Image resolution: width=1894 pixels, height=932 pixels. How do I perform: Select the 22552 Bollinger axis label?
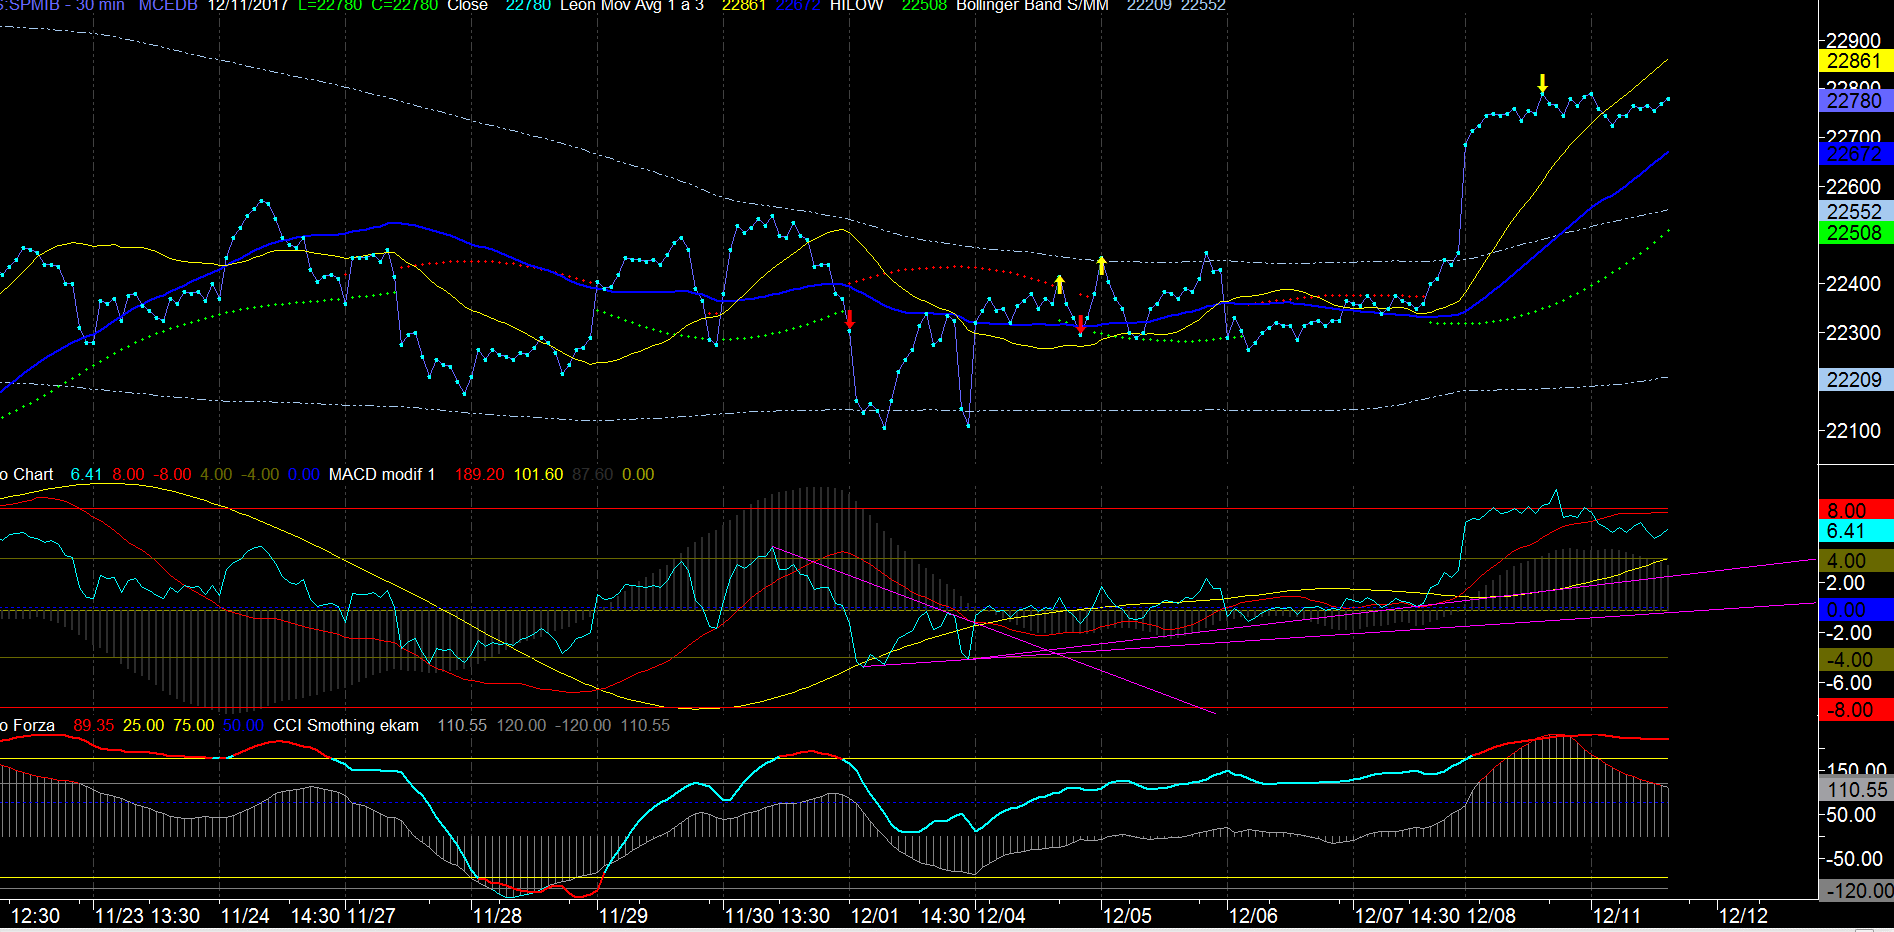[1854, 211]
